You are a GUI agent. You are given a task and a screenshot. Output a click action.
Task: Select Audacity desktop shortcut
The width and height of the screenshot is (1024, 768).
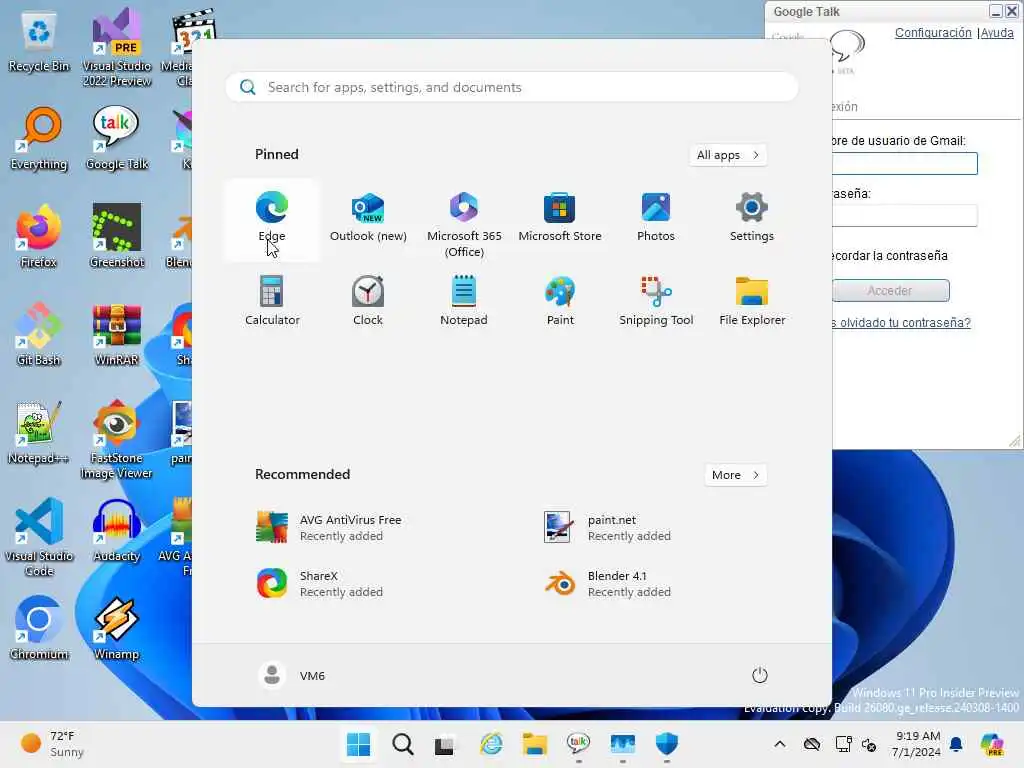[117, 530]
